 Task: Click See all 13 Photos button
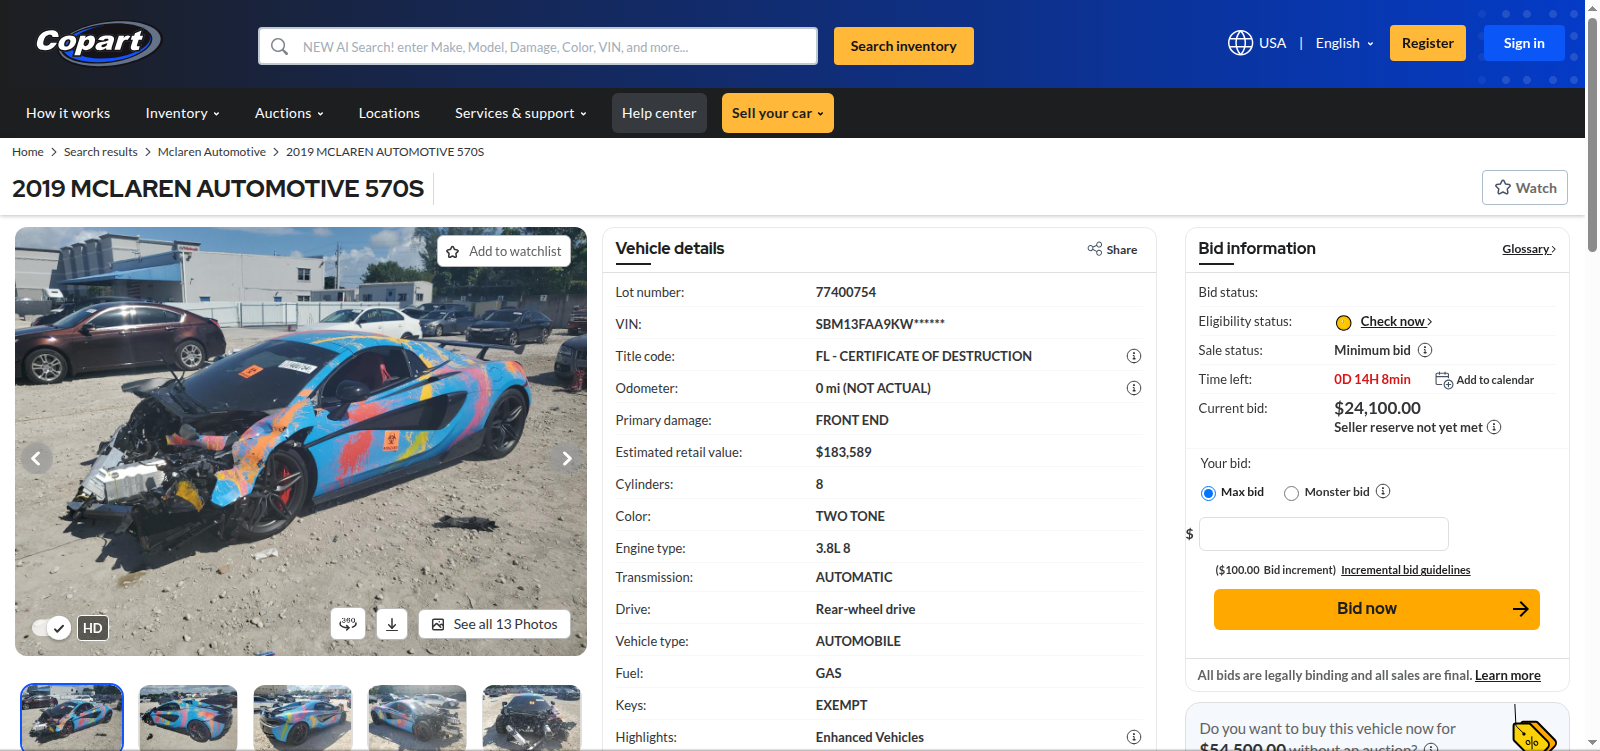494,624
